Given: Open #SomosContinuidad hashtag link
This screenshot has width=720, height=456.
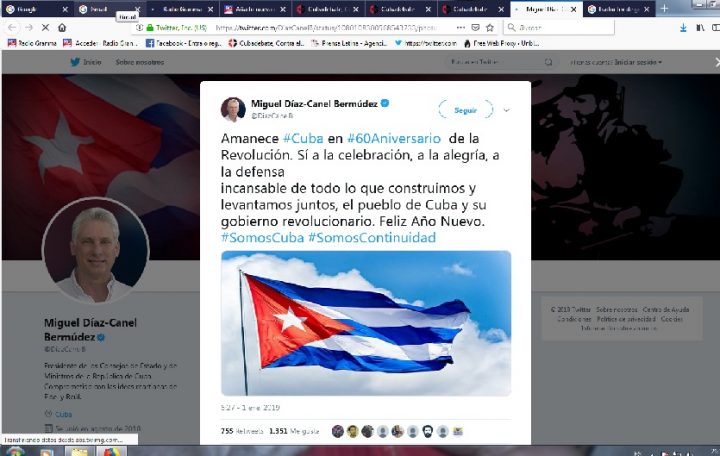Looking at the screenshot, I should coord(372,237).
